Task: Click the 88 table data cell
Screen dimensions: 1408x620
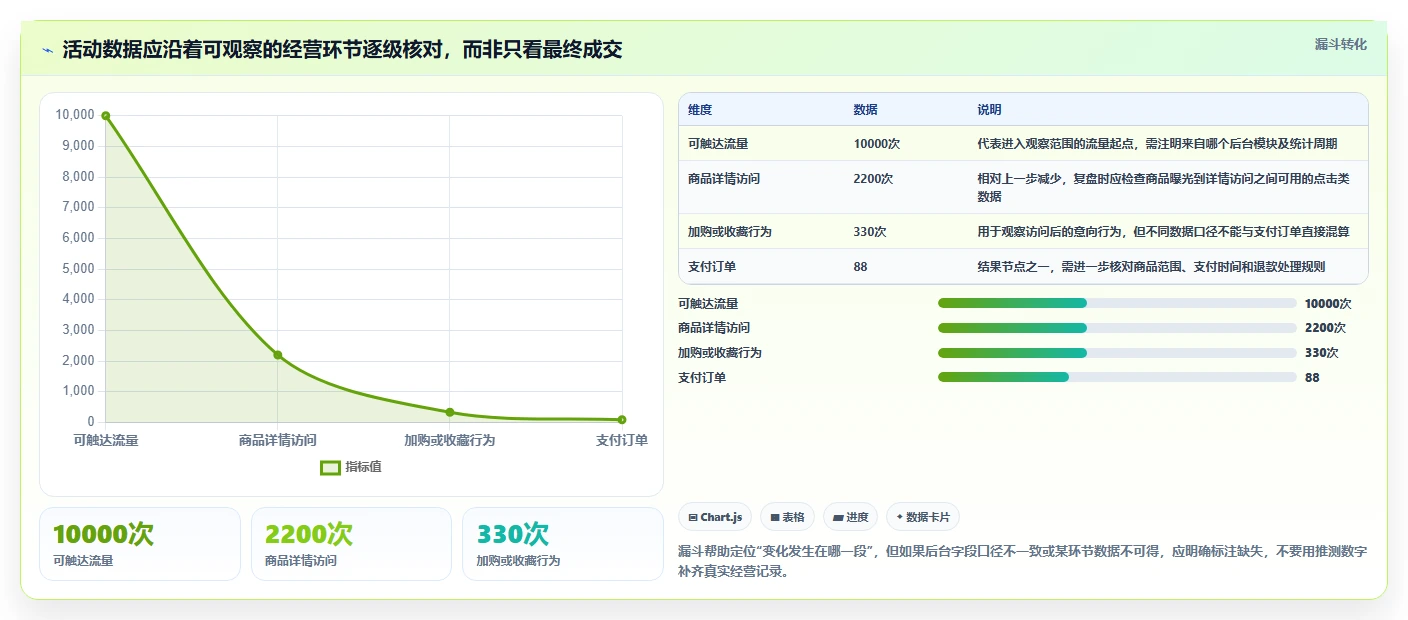Action: coord(860,267)
